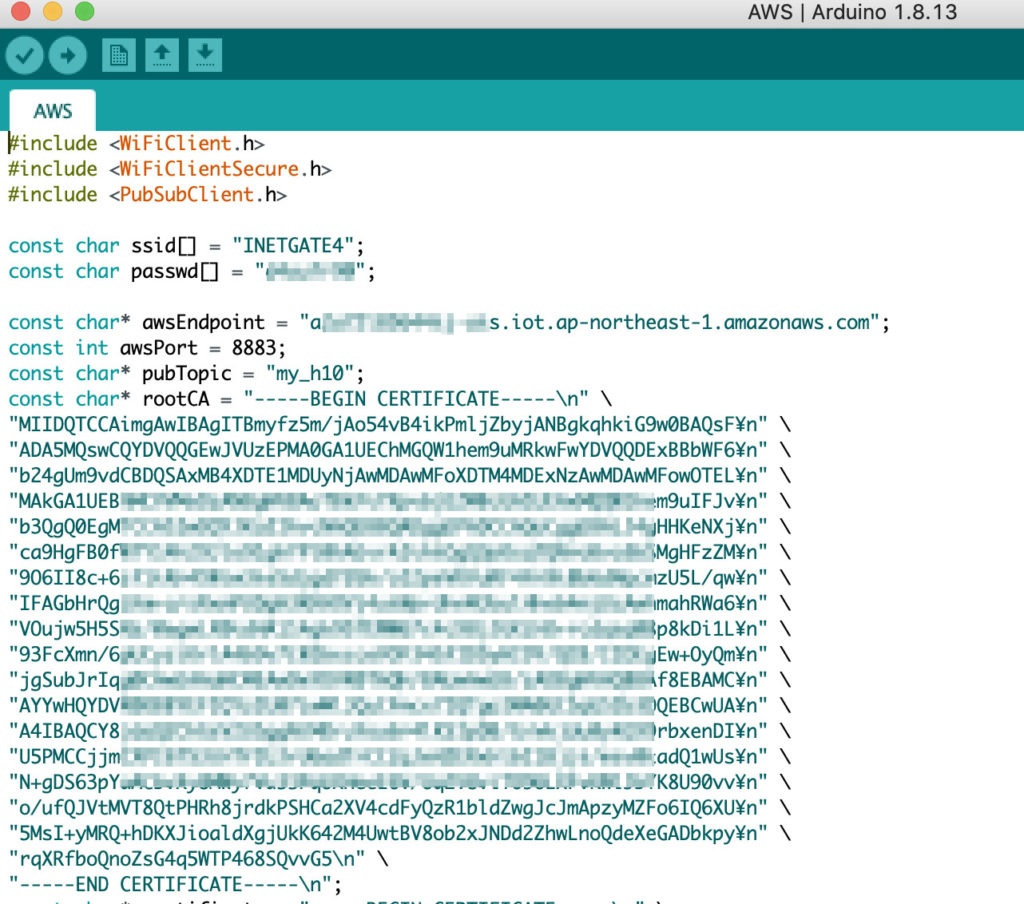Click the window title AWS | Arduino 1.8.13
The width and height of the screenshot is (1024, 904).
(x=852, y=13)
